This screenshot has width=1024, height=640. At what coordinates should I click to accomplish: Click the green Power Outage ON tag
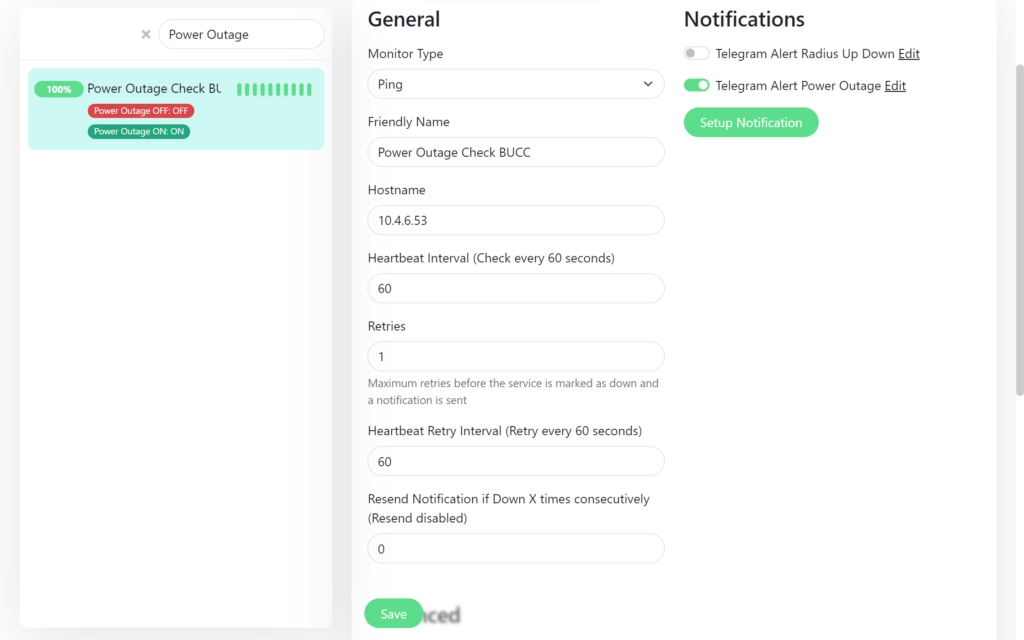(139, 131)
